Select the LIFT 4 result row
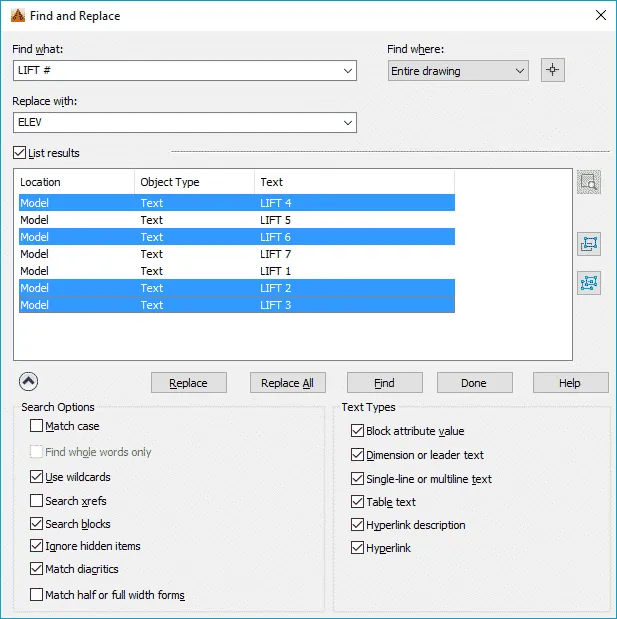This screenshot has width=617, height=619. 237,203
